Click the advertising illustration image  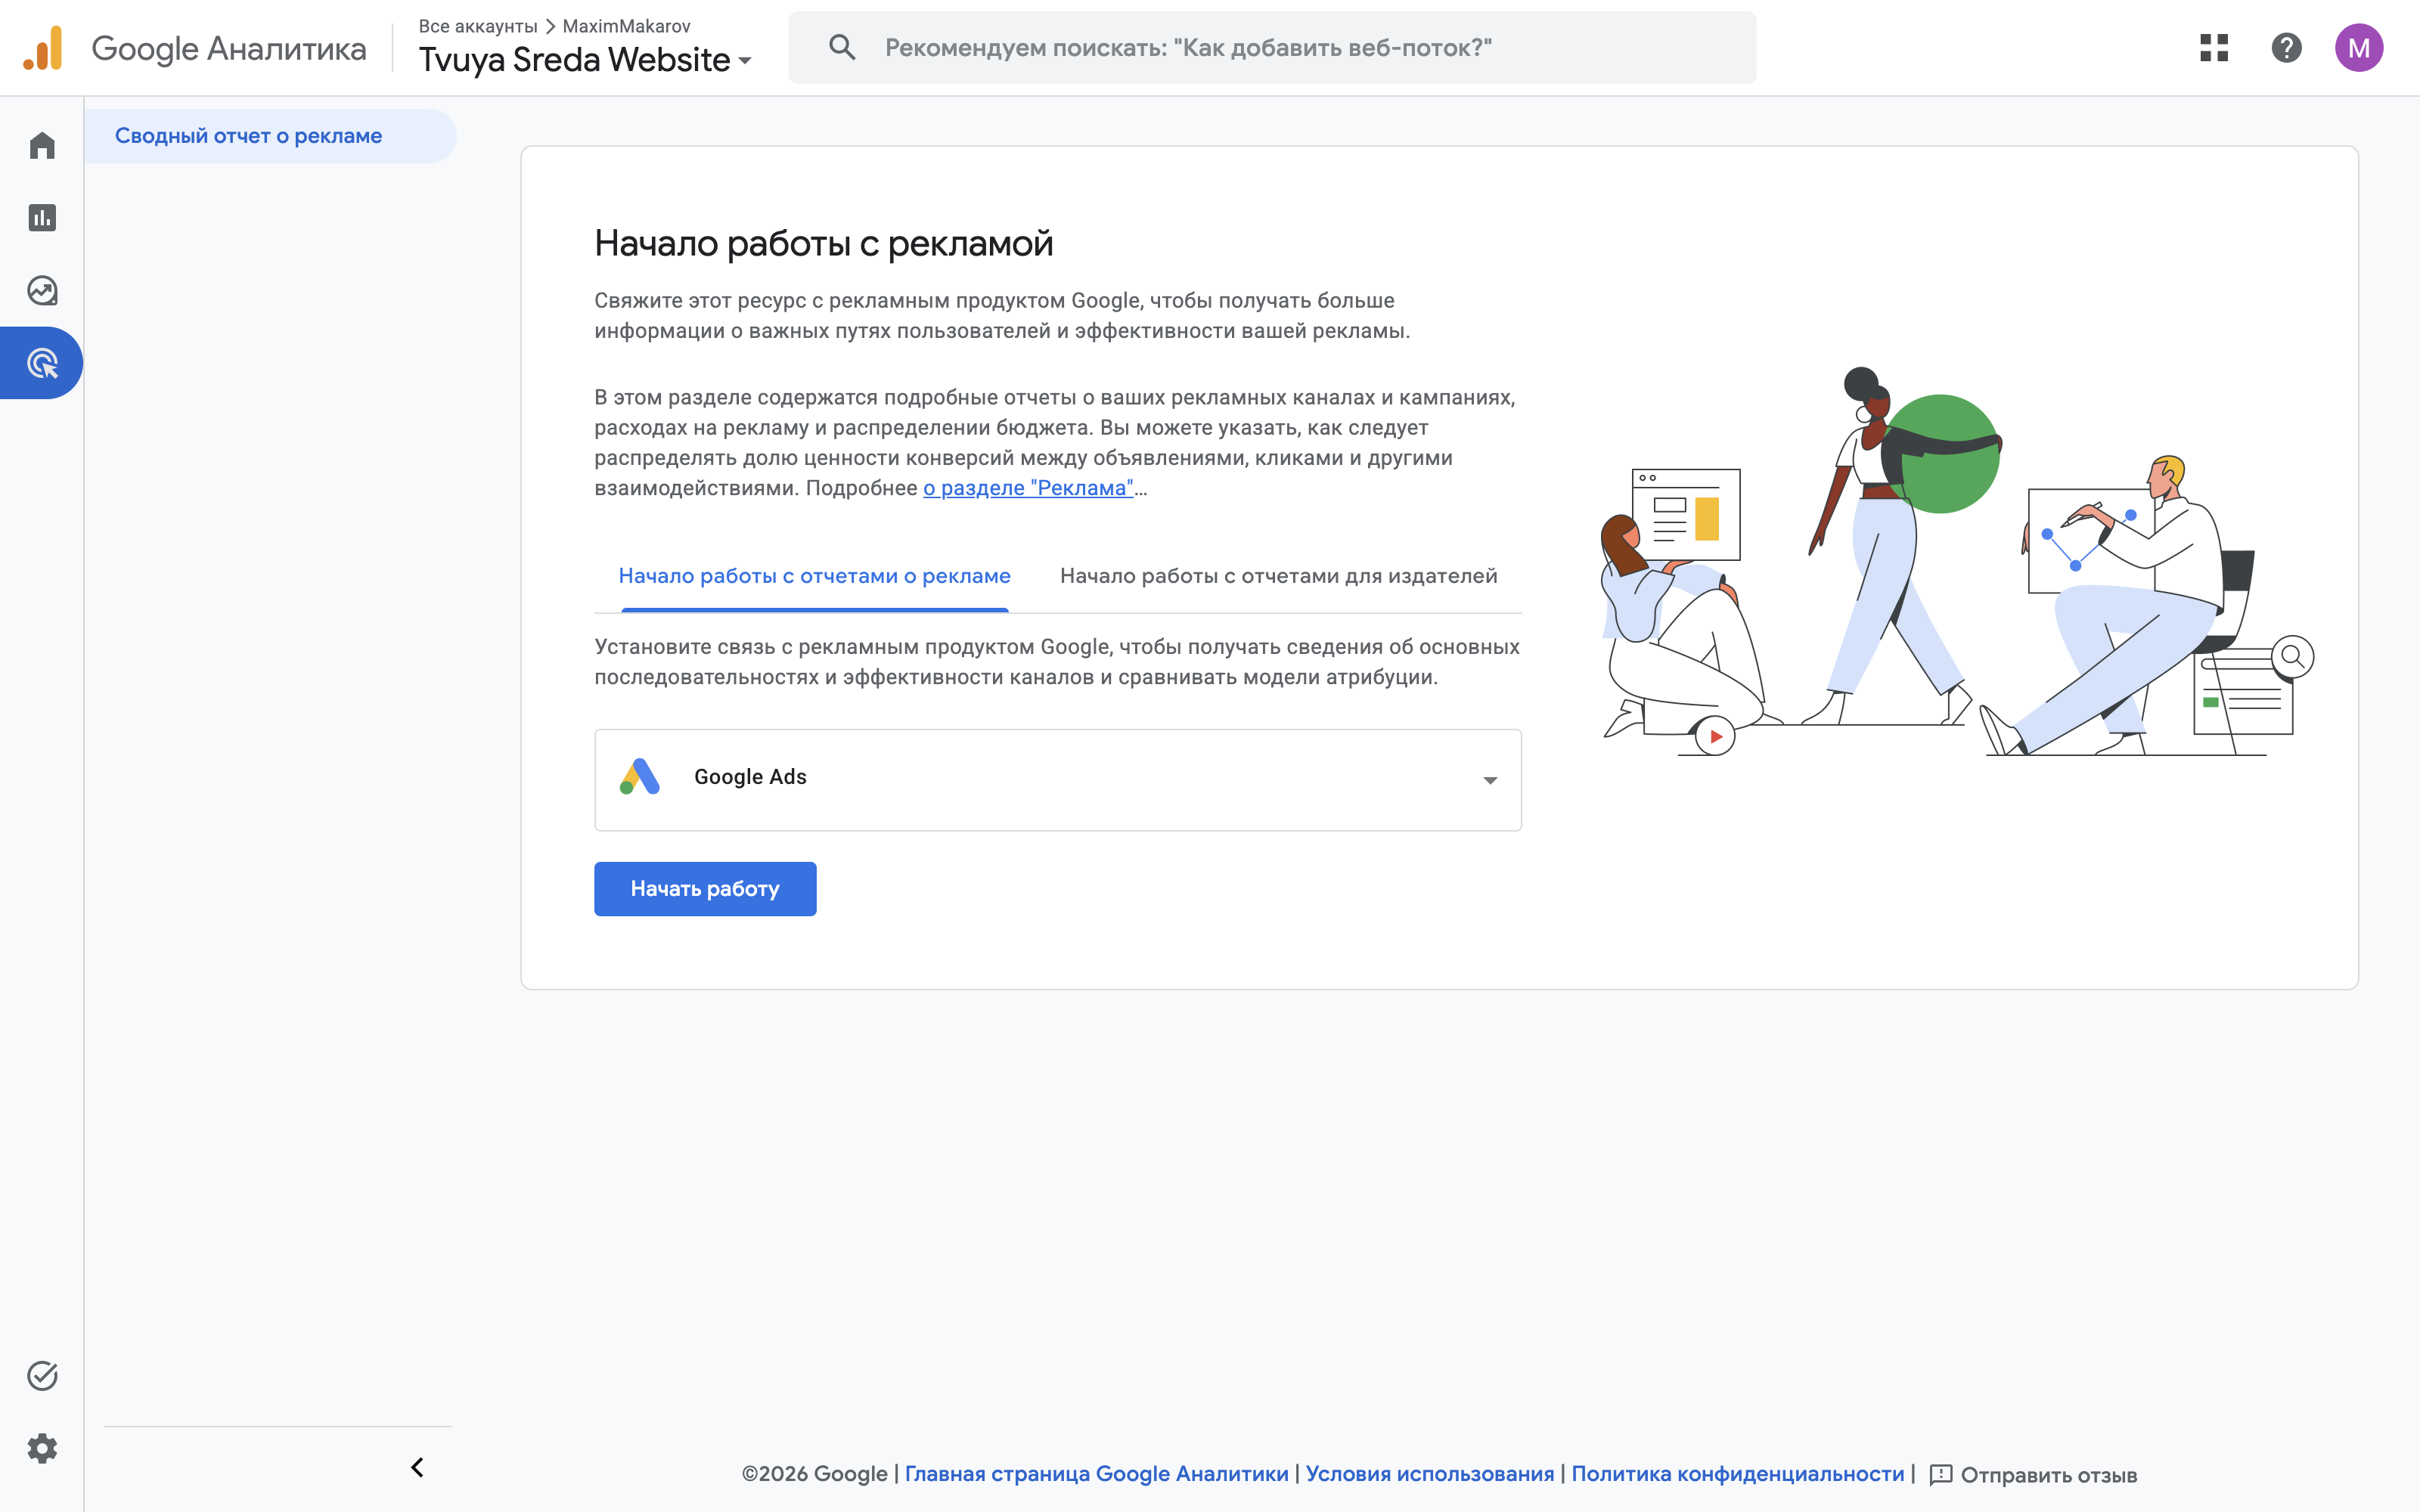pos(1957,561)
